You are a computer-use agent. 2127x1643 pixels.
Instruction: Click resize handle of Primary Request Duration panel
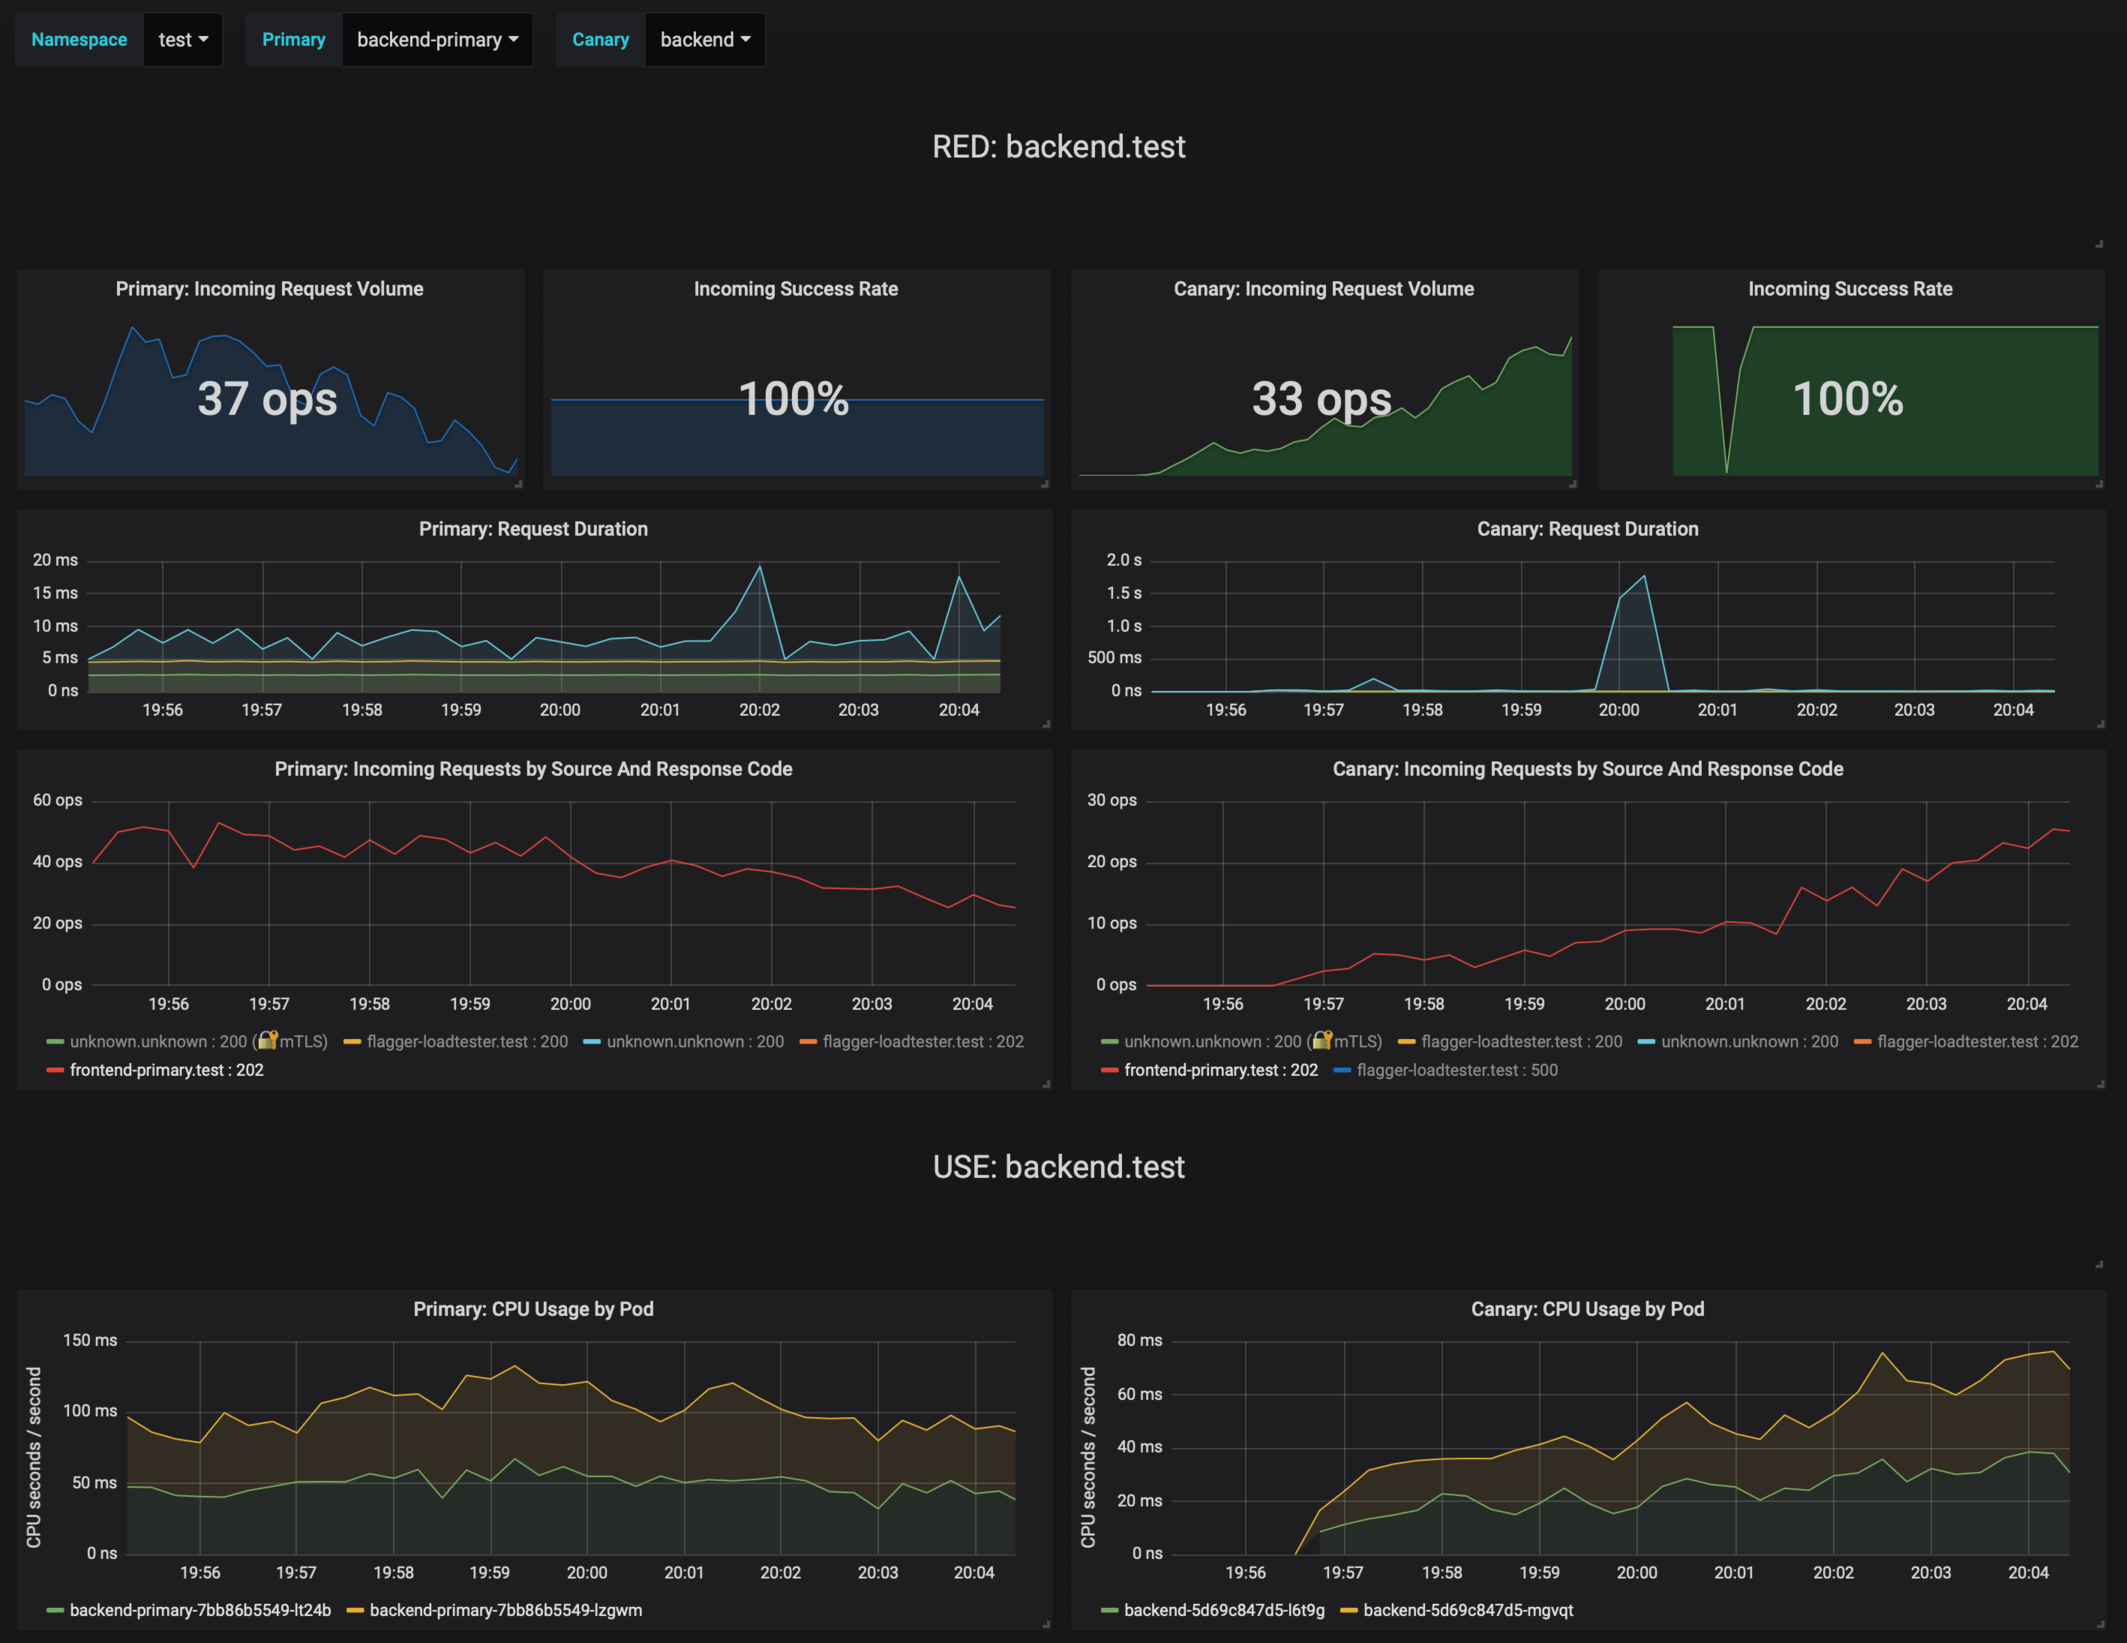click(x=1046, y=724)
